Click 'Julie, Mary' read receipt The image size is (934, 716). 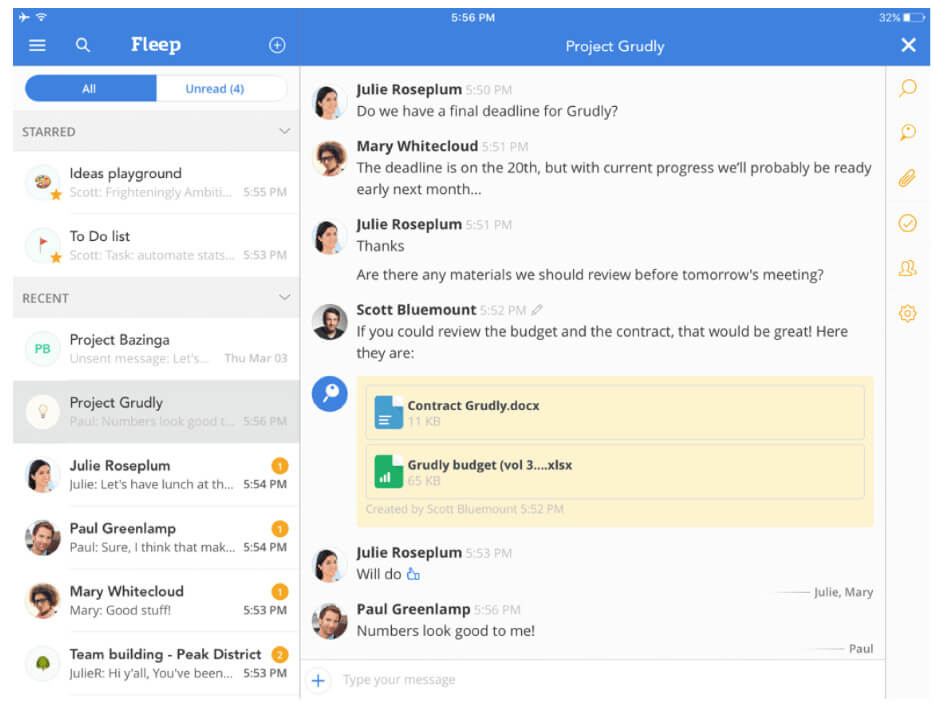[x=843, y=592]
